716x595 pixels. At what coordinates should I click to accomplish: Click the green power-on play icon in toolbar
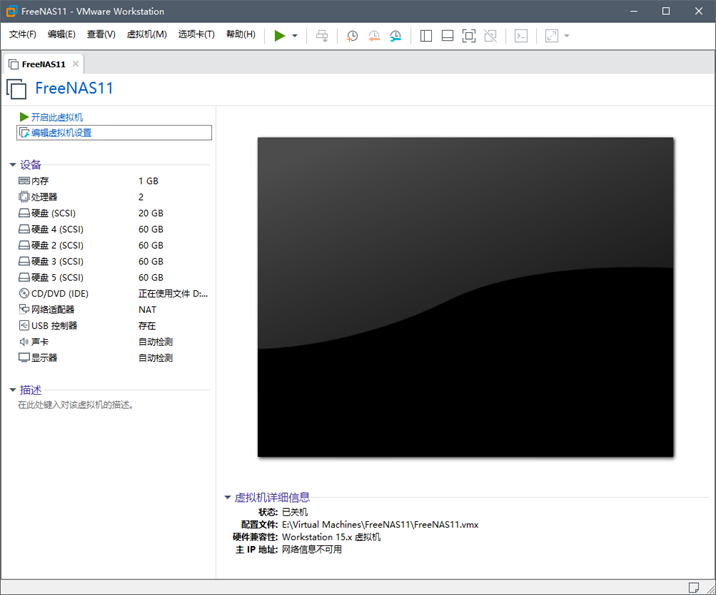pos(279,36)
